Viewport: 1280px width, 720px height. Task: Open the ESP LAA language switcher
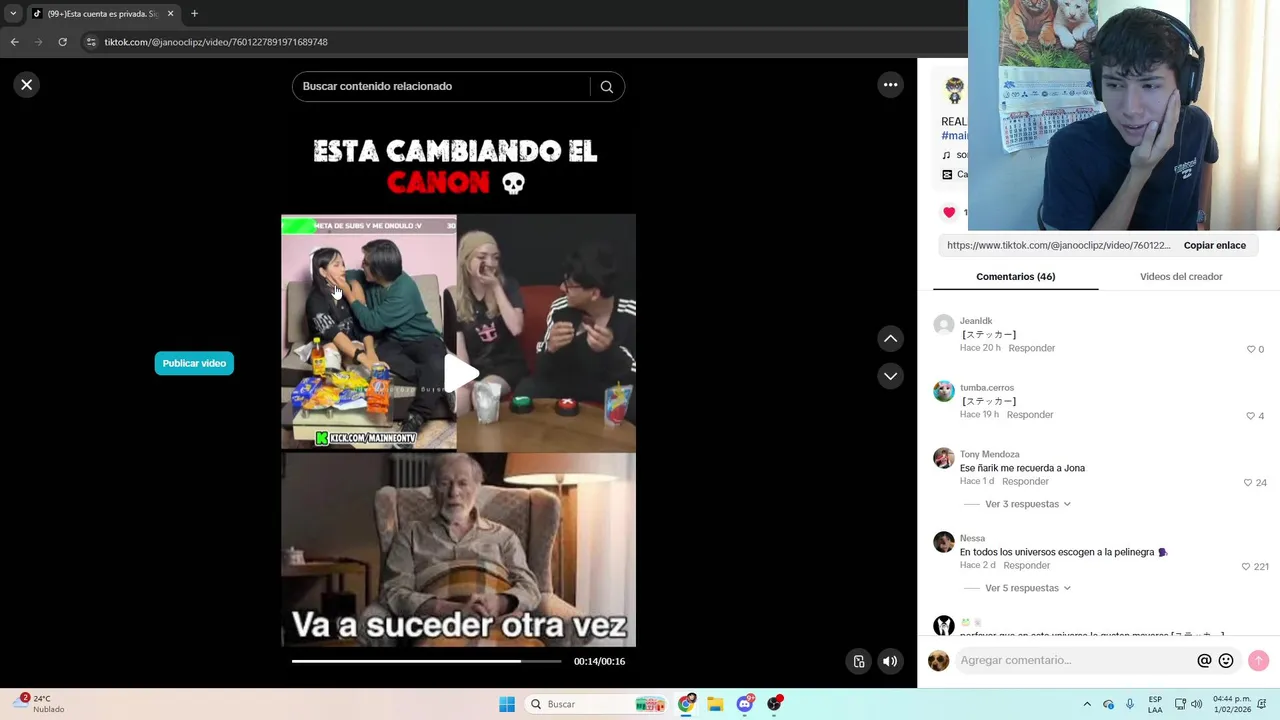tap(1155, 704)
